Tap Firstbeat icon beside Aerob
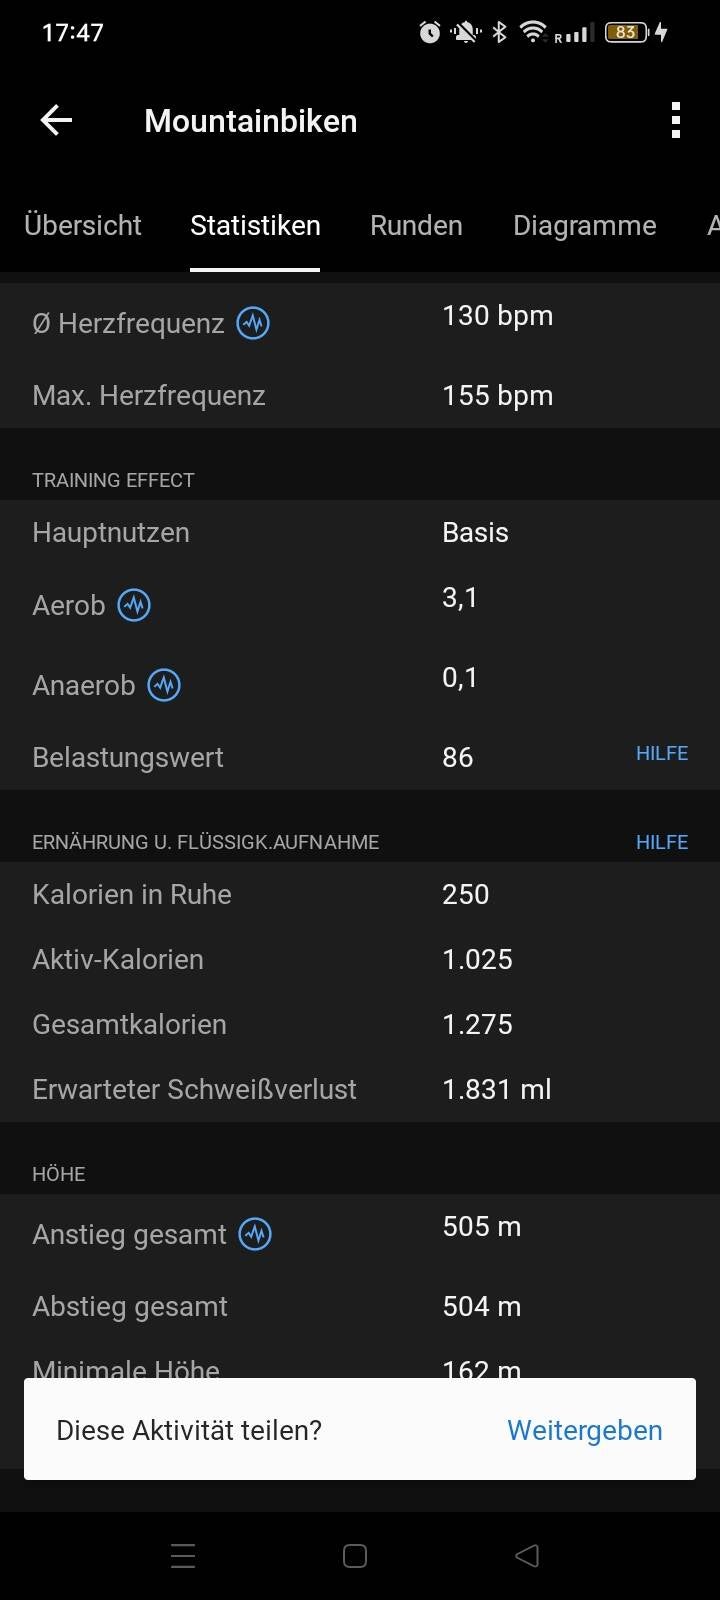This screenshot has width=720, height=1600. 134,605
